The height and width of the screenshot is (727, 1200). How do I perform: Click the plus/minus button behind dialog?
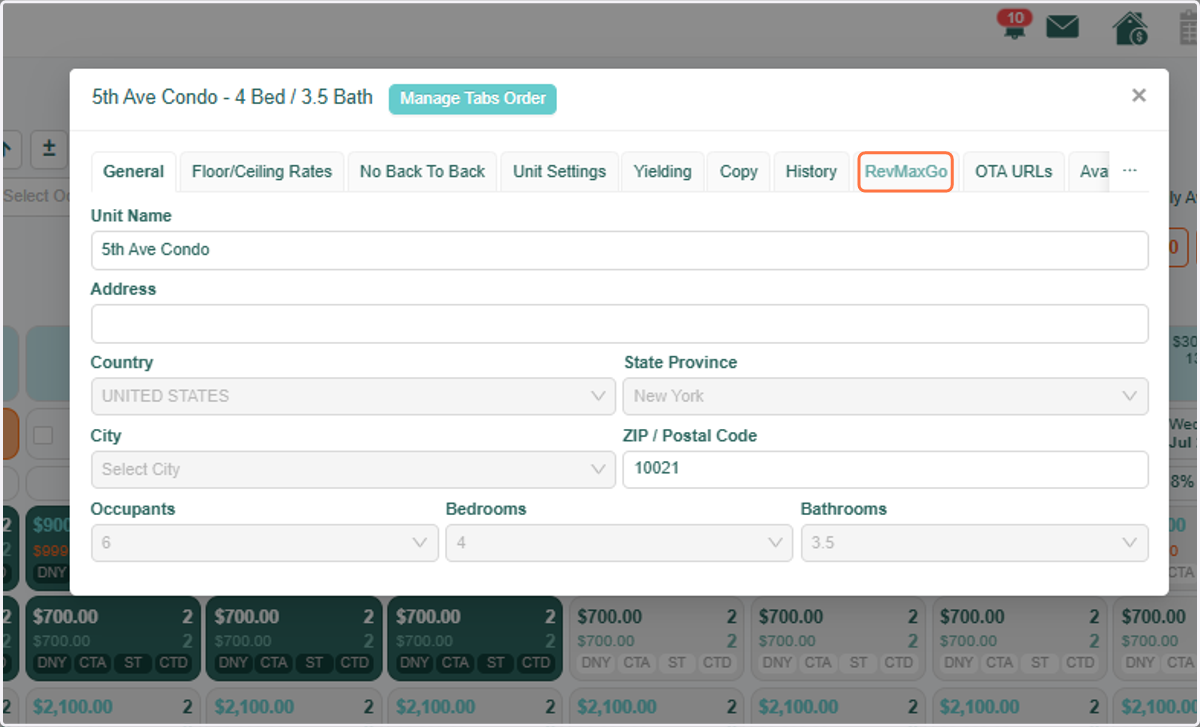click(x=49, y=148)
